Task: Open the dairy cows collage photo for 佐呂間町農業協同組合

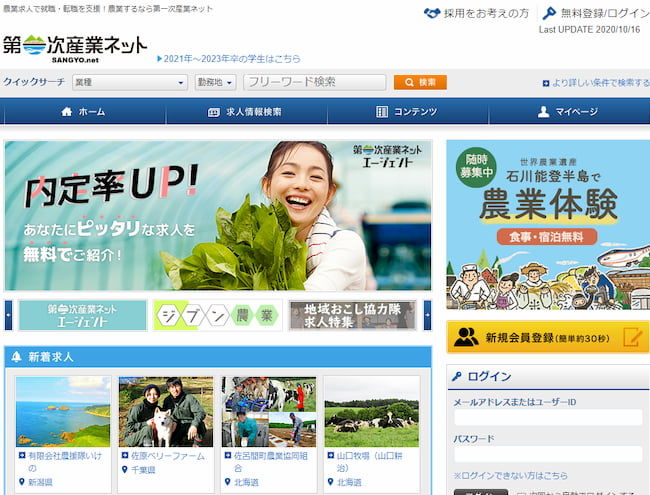Action: tap(269, 412)
